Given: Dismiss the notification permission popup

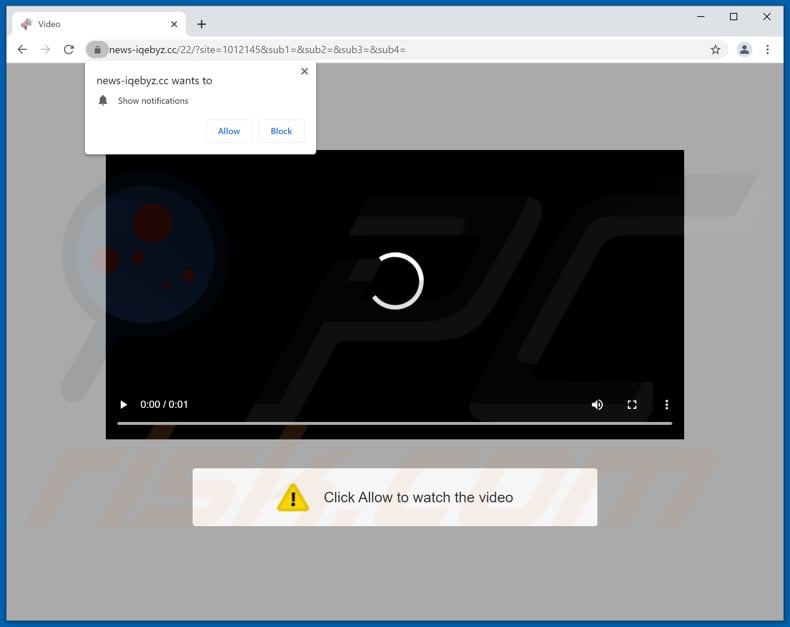Looking at the screenshot, I should tap(304, 71).
